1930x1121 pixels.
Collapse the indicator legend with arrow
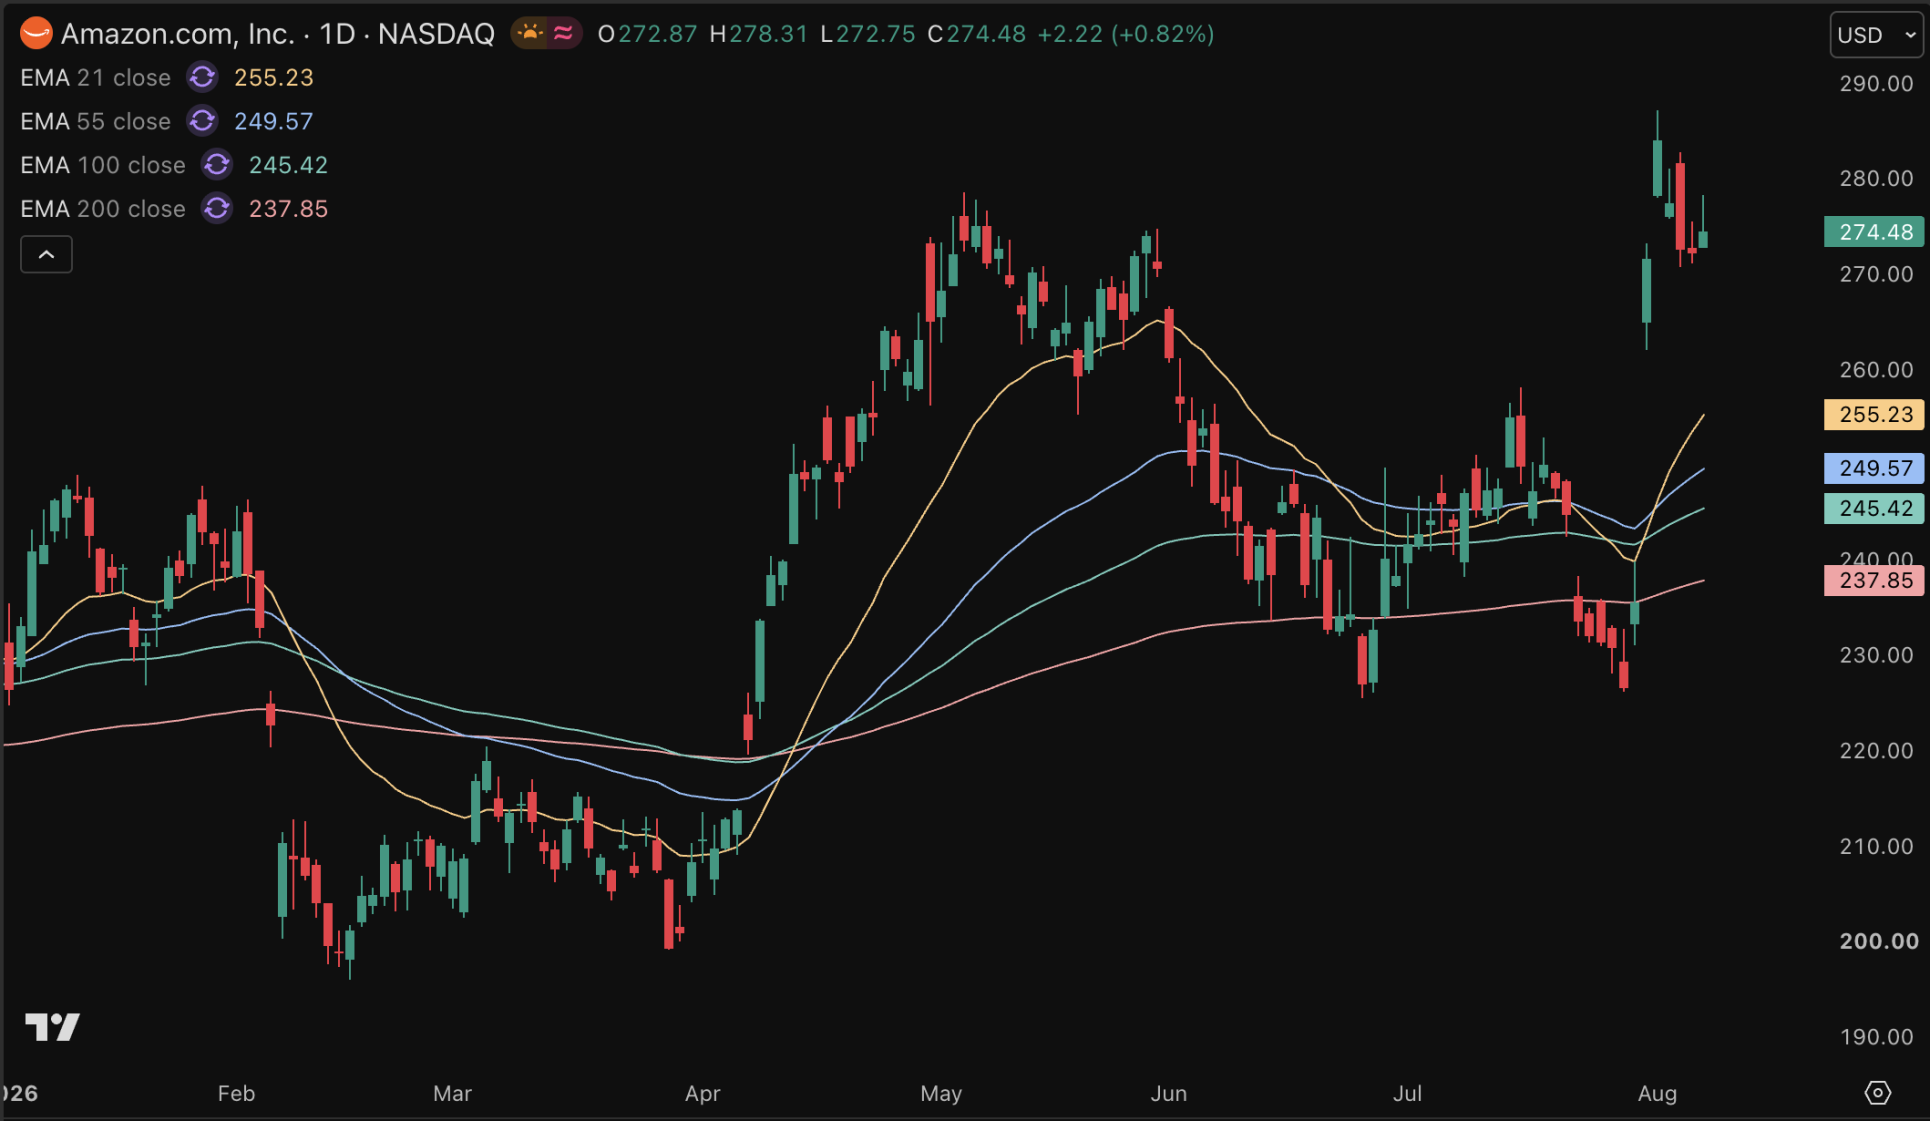(46, 255)
